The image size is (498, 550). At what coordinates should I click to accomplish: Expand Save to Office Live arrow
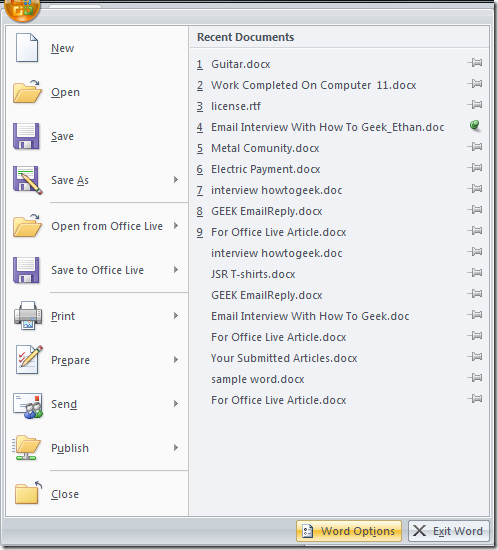[176, 270]
